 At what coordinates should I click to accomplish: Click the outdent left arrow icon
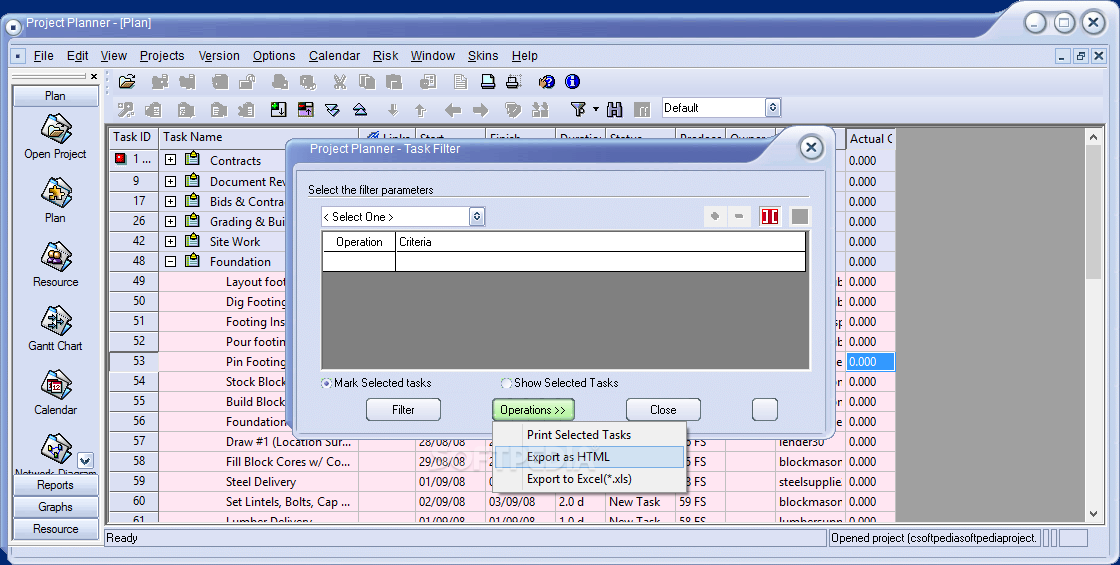coord(453,109)
